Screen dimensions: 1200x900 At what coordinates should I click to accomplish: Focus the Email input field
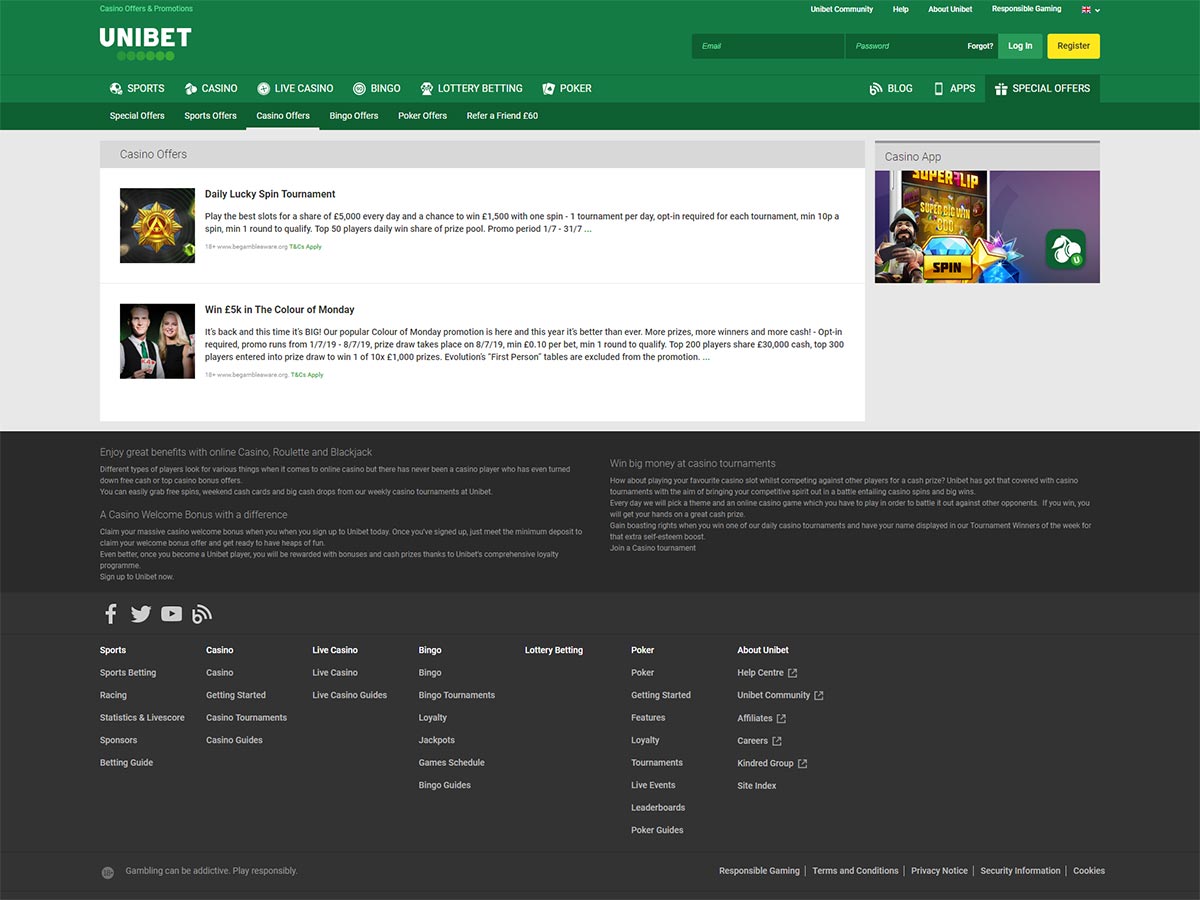tap(768, 46)
